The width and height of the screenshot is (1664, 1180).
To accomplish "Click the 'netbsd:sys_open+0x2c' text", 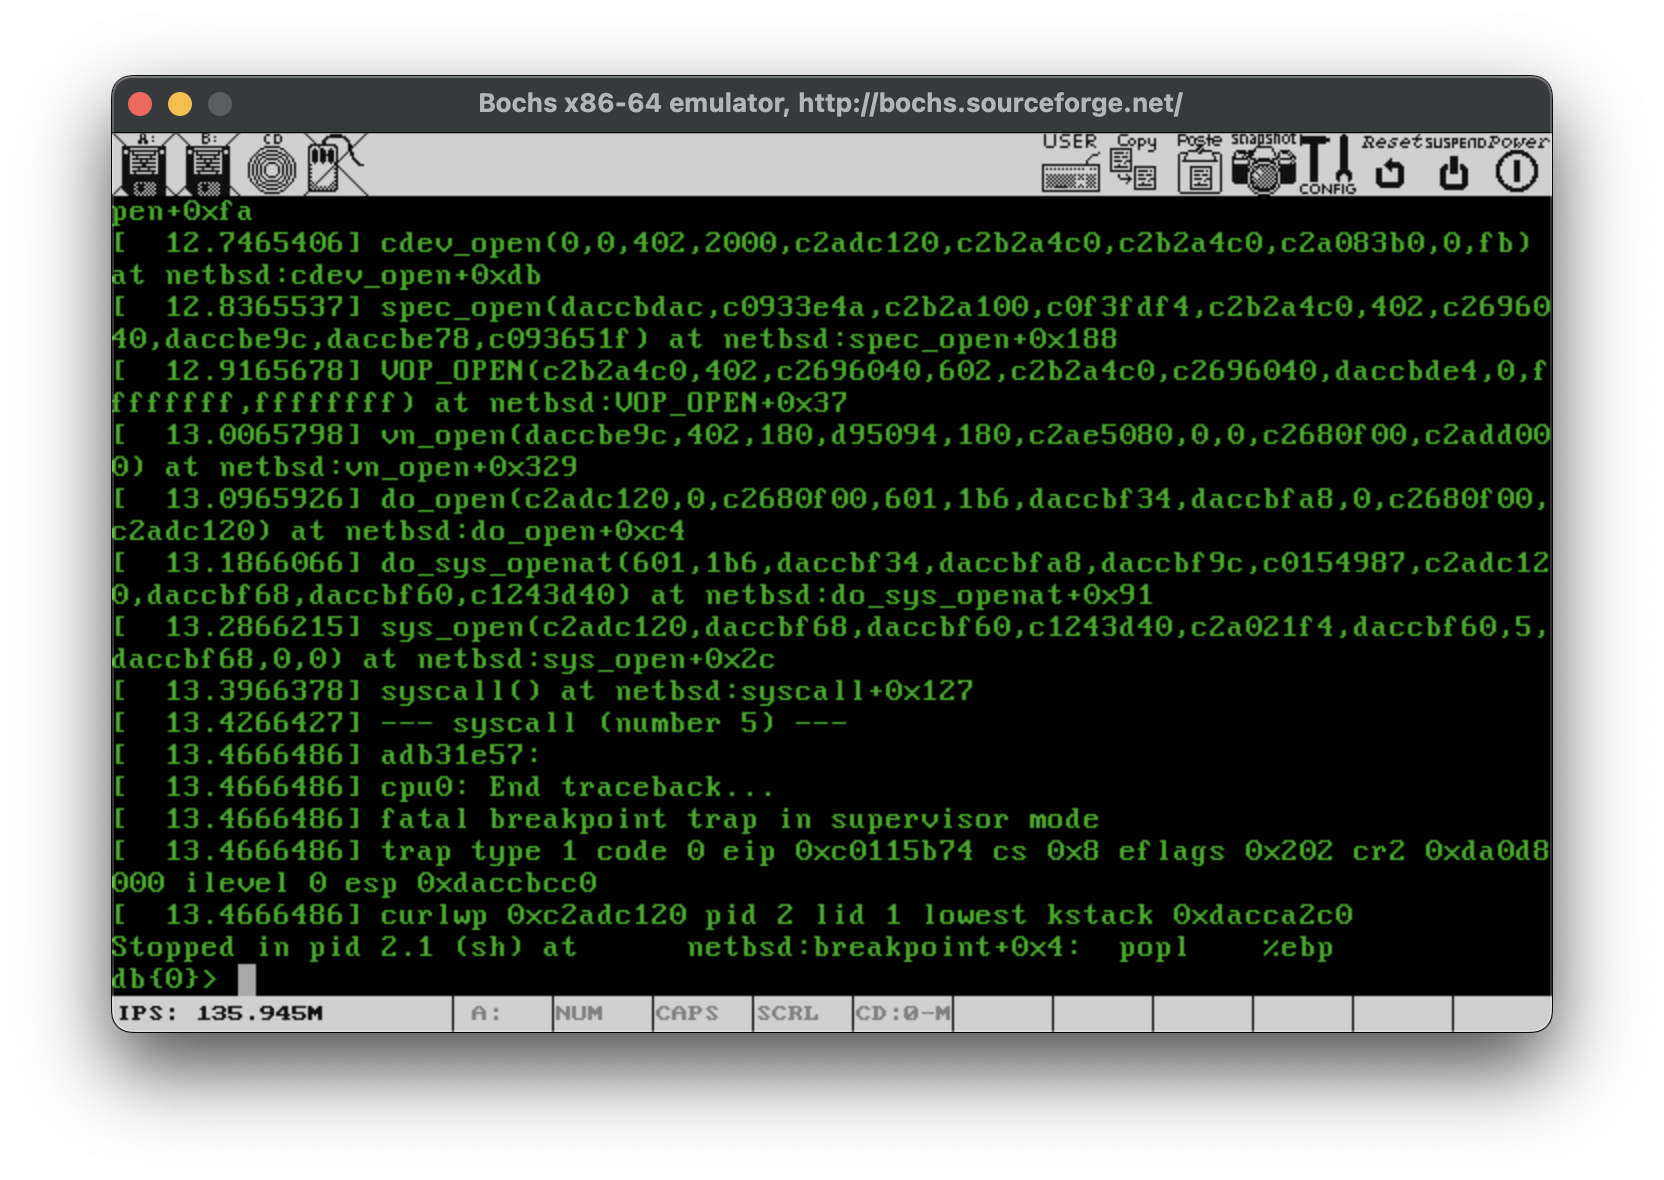I will coord(596,659).
